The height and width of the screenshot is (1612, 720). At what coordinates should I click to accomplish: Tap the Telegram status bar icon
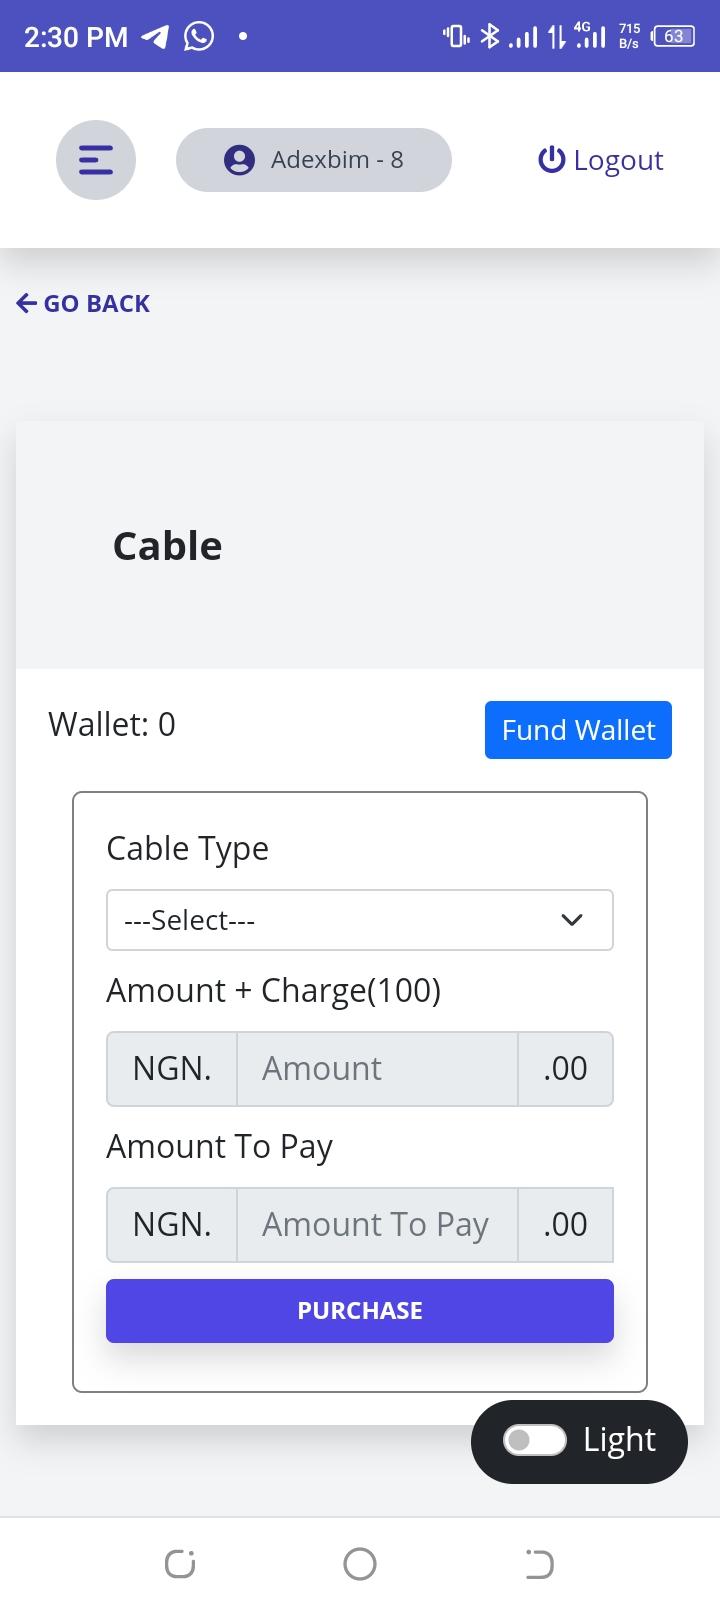(155, 37)
